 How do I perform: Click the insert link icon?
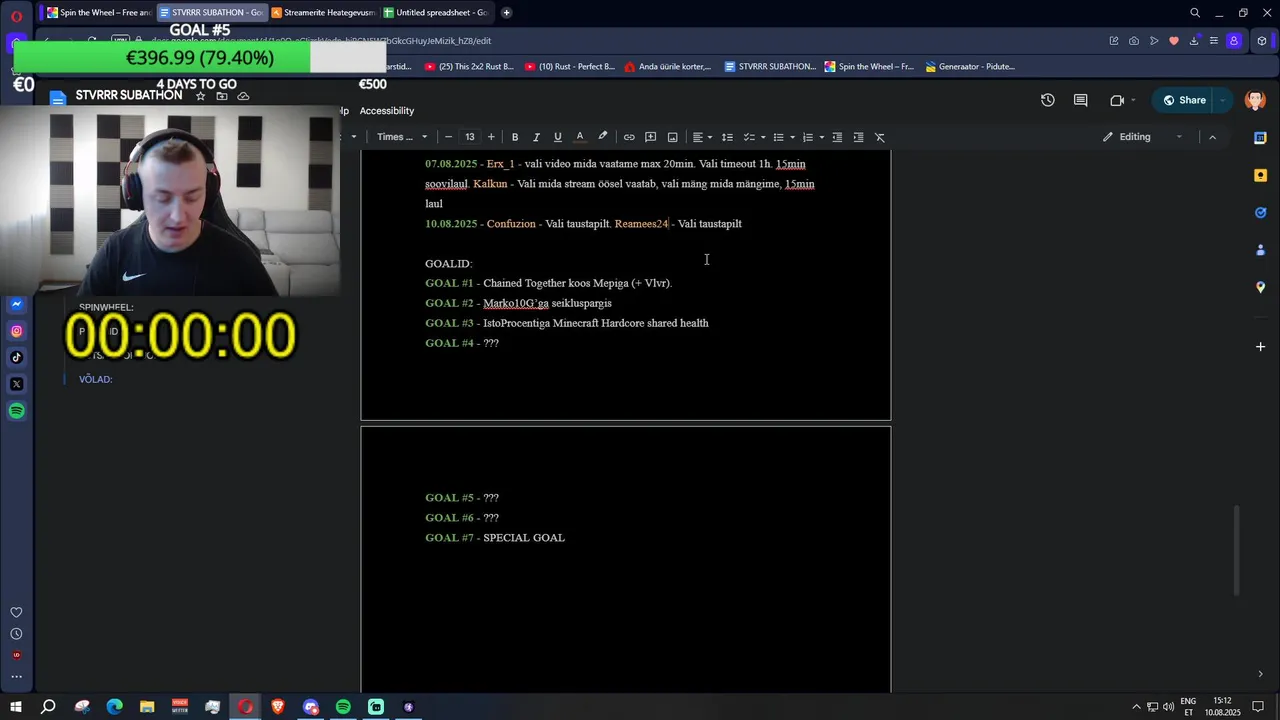[629, 137]
